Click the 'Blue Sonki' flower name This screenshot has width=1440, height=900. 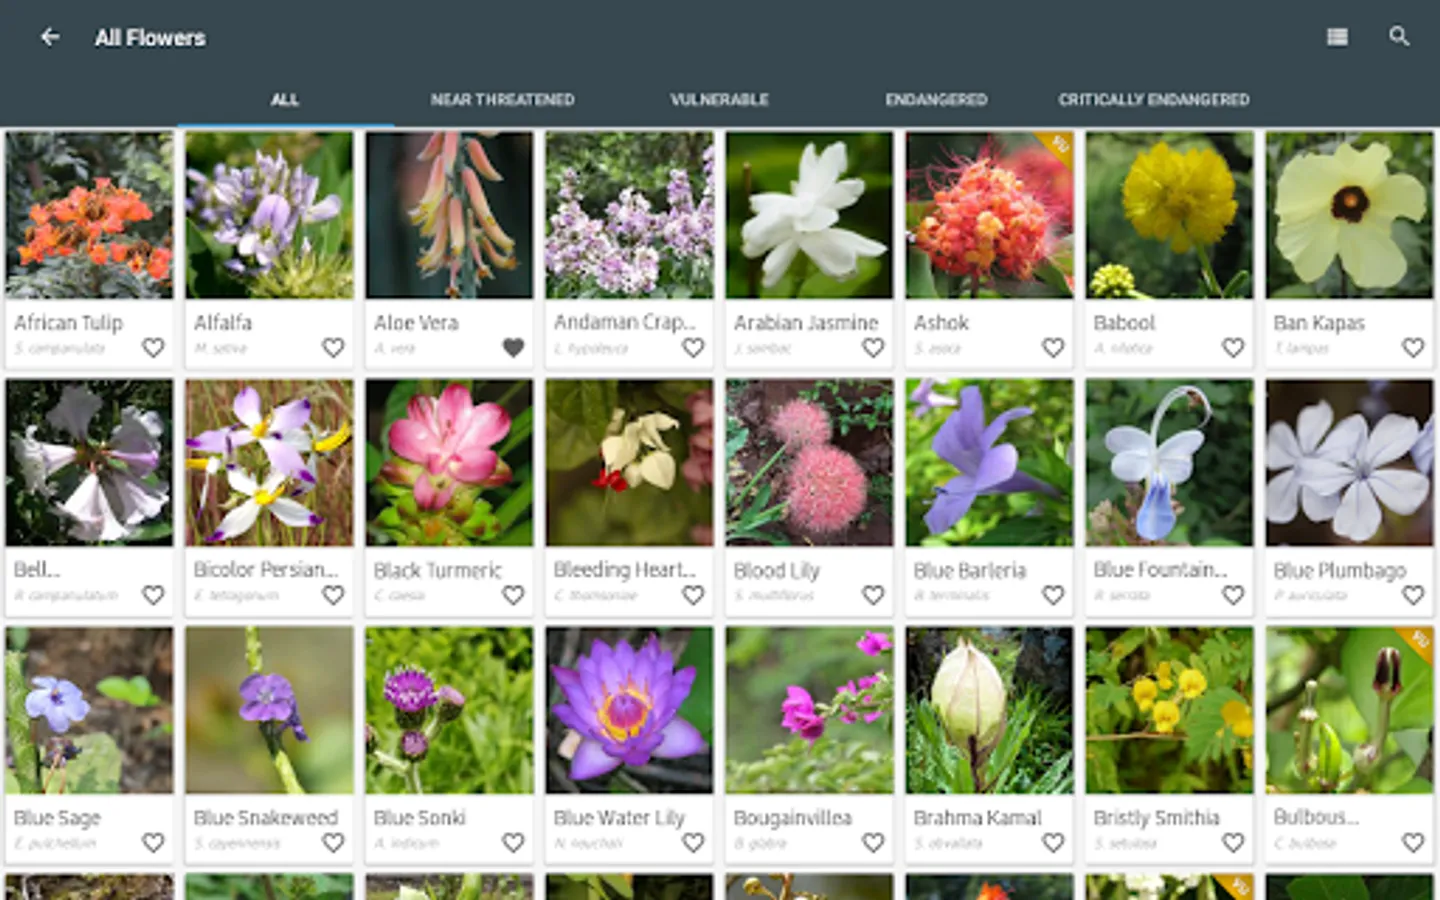point(420,818)
